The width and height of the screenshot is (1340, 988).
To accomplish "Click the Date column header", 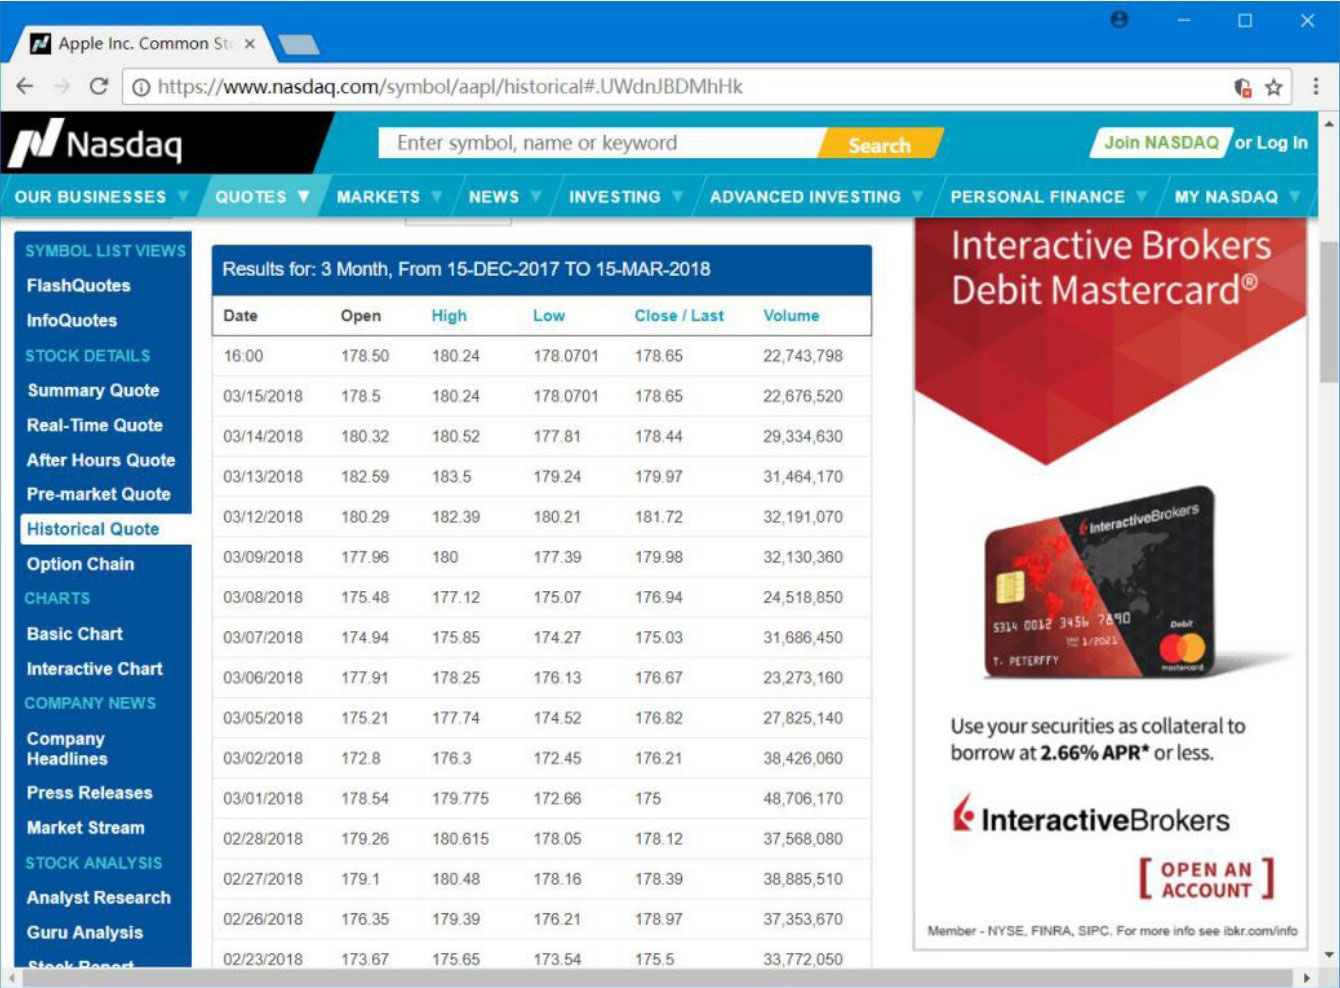I will [x=240, y=316].
